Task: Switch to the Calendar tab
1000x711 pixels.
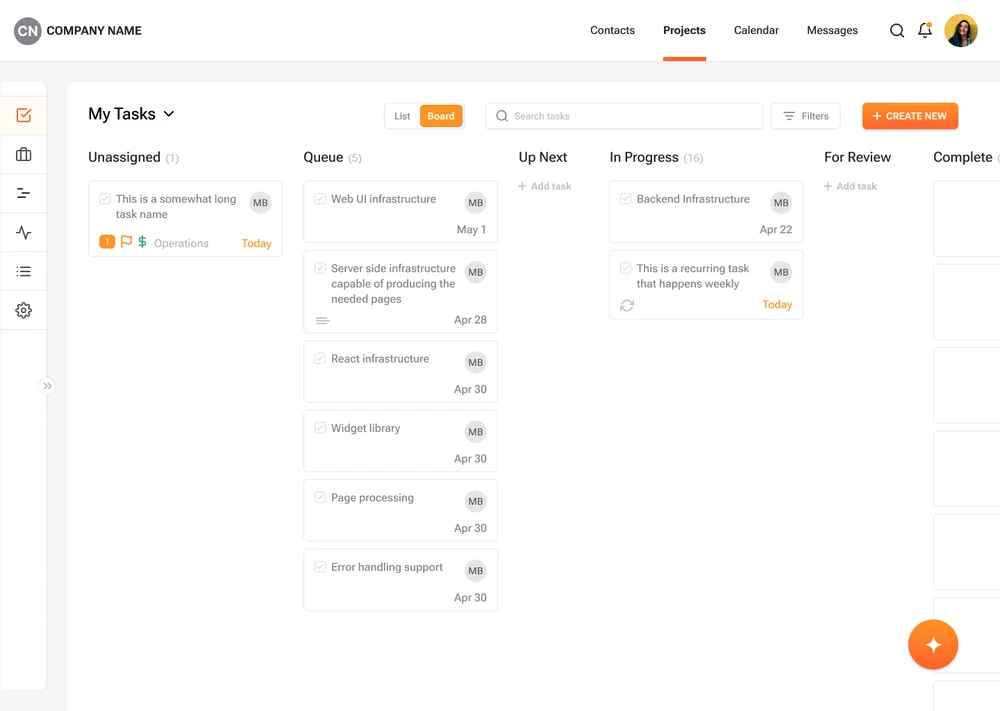Action: click(756, 30)
